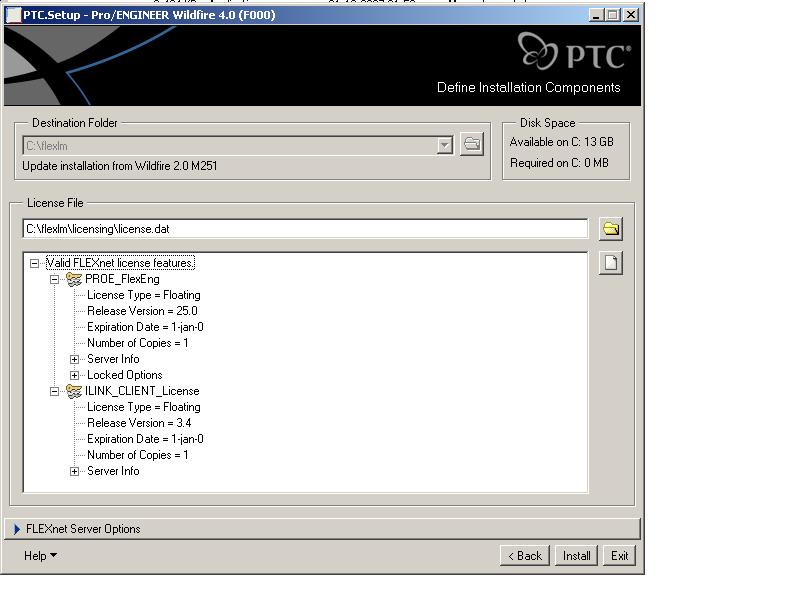
Task: Close the PTC.Setup window
Action: pyautogui.click(x=631, y=15)
